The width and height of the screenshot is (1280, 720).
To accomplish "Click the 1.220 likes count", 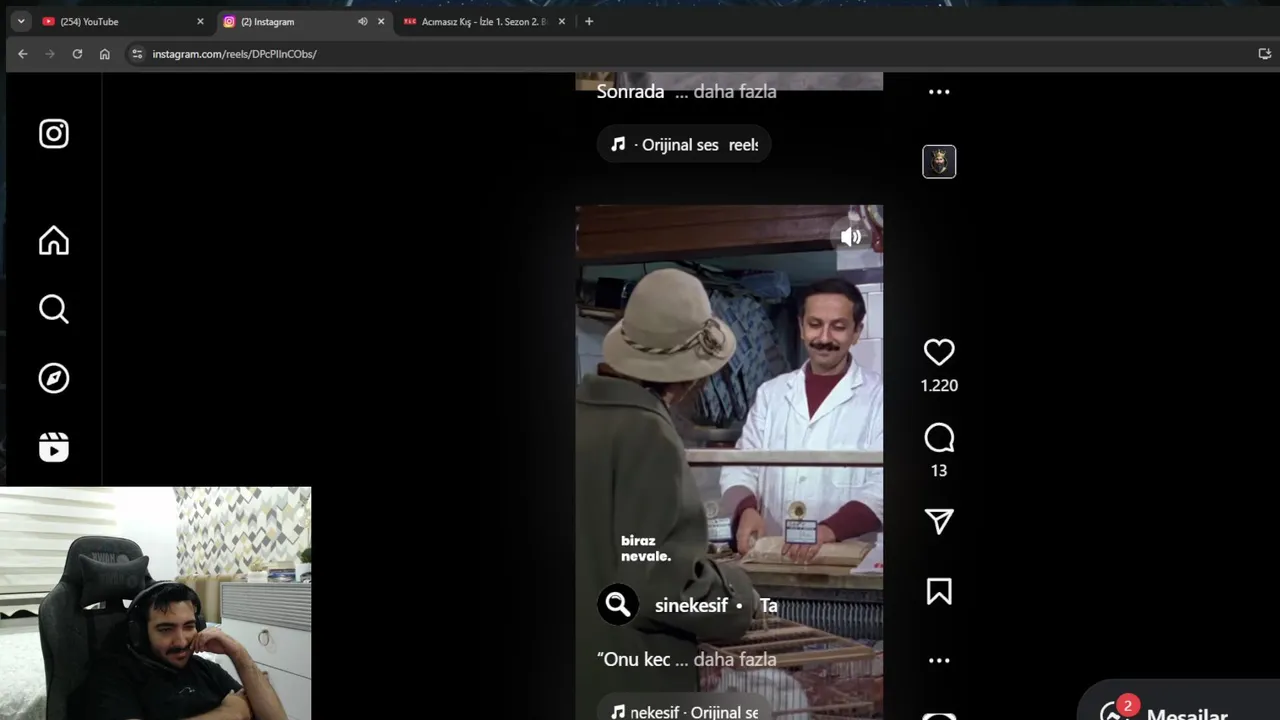I will coord(939,386).
